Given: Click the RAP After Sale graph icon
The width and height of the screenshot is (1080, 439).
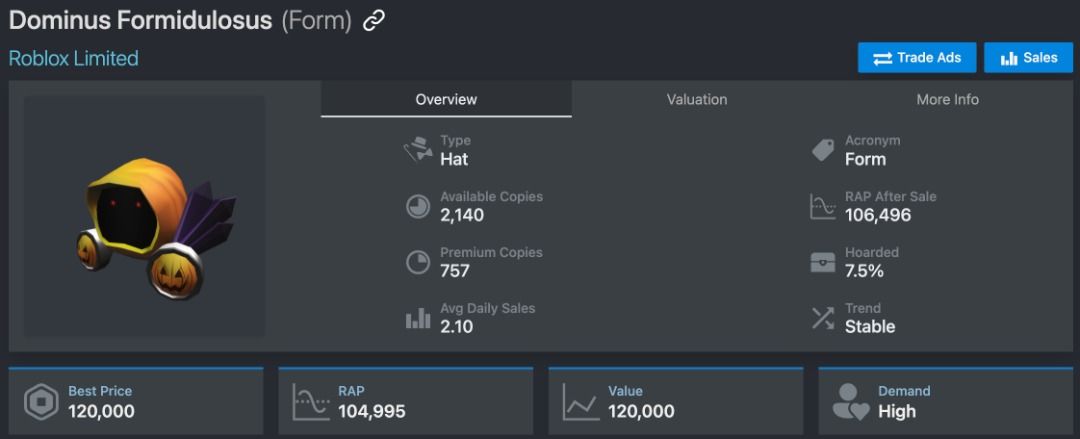Looking at the screenshot, I should coord(822,206).
